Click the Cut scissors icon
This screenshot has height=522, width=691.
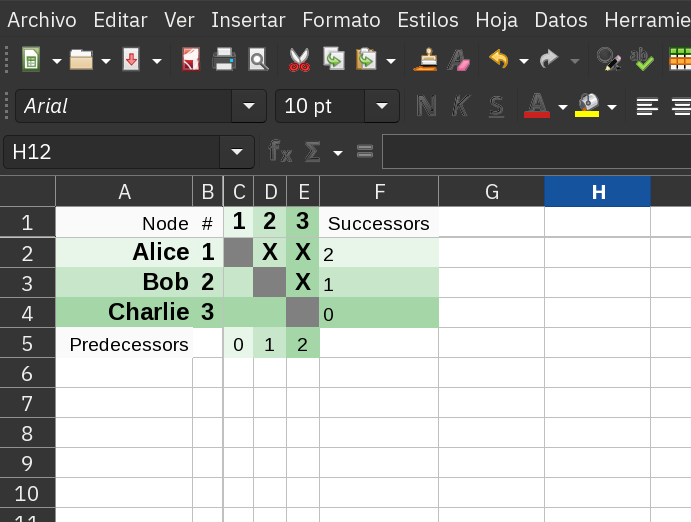click(x=299, y=60)
